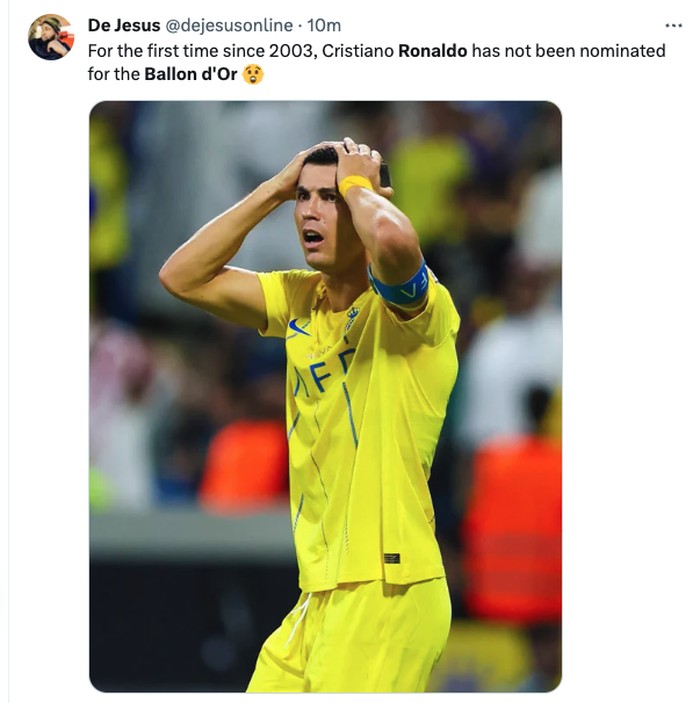Open the De Jesus display name link
The image size is (700, 703).
[x=124, y=26]
